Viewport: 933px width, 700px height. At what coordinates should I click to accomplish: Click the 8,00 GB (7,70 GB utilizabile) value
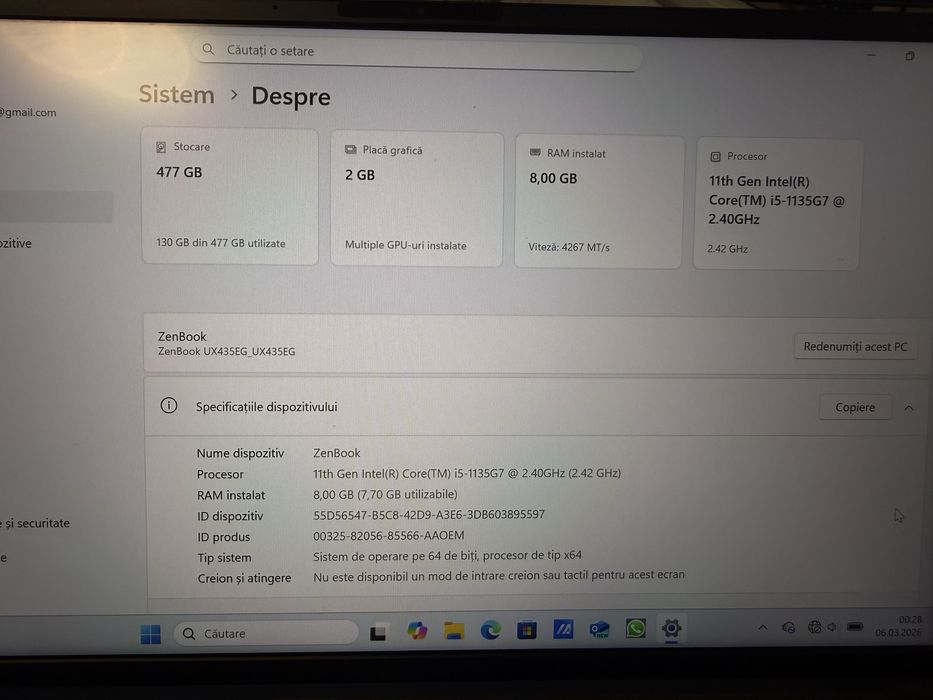385,495
